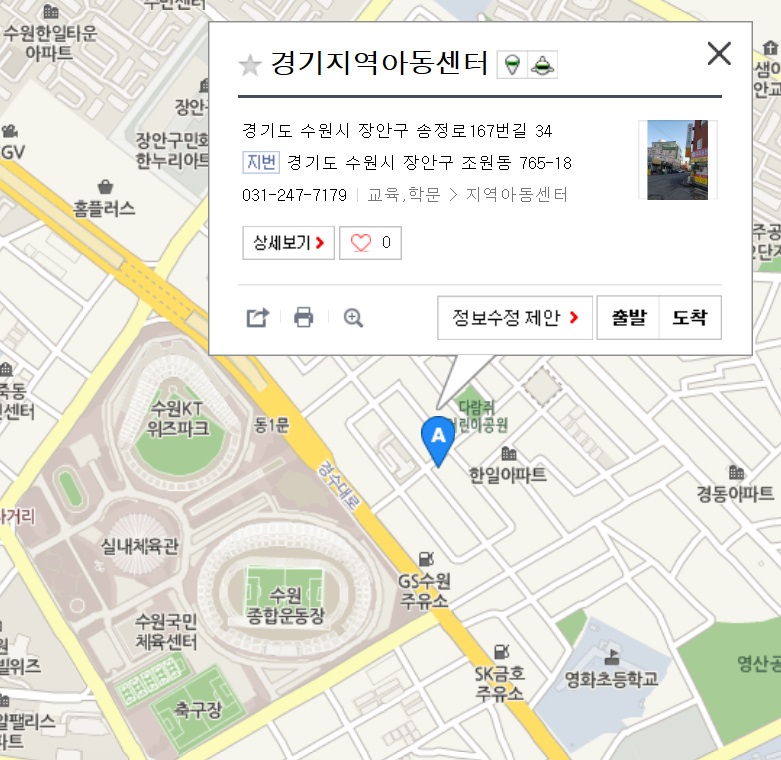
Task: Select the SK금호 주유소 gas pump icon
Action: [501, 651]
